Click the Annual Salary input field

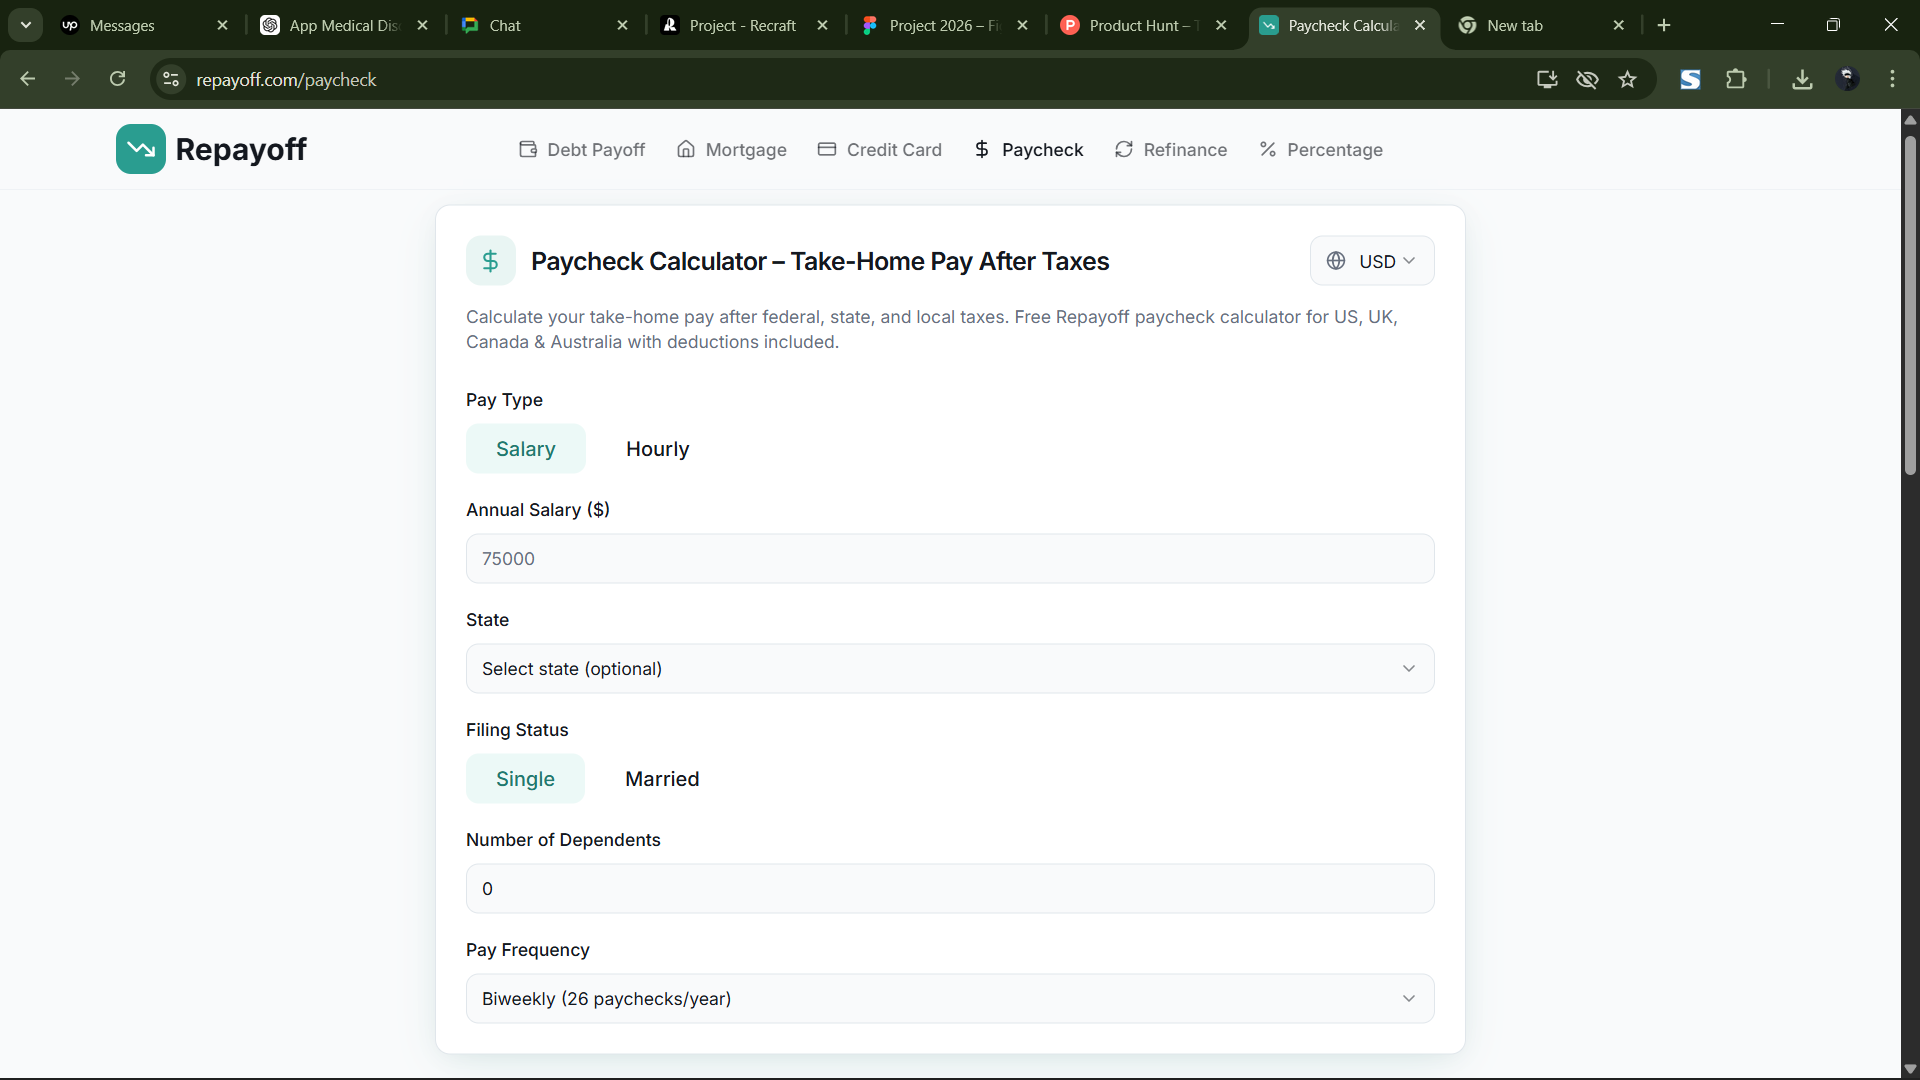pos(949,559)
